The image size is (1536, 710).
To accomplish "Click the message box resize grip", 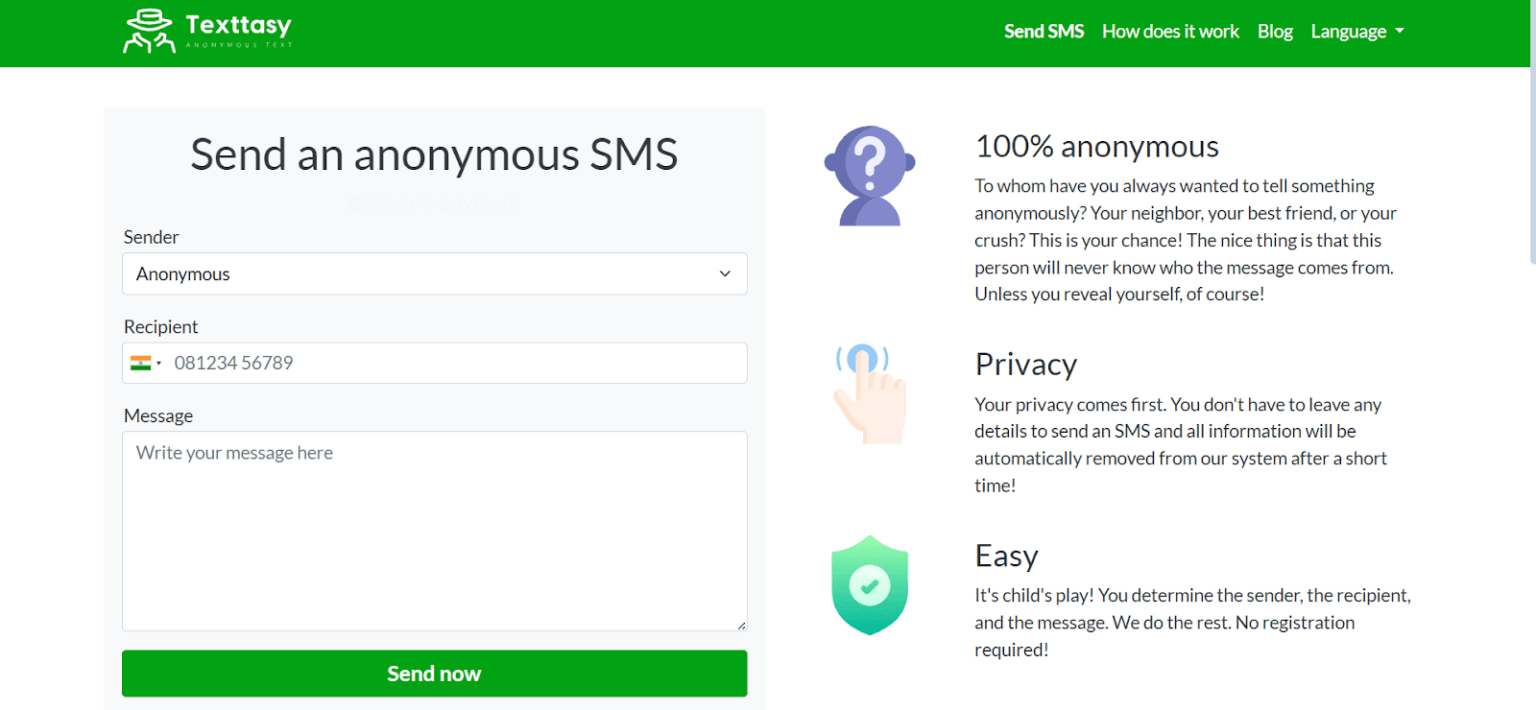I will click(742, 624).
